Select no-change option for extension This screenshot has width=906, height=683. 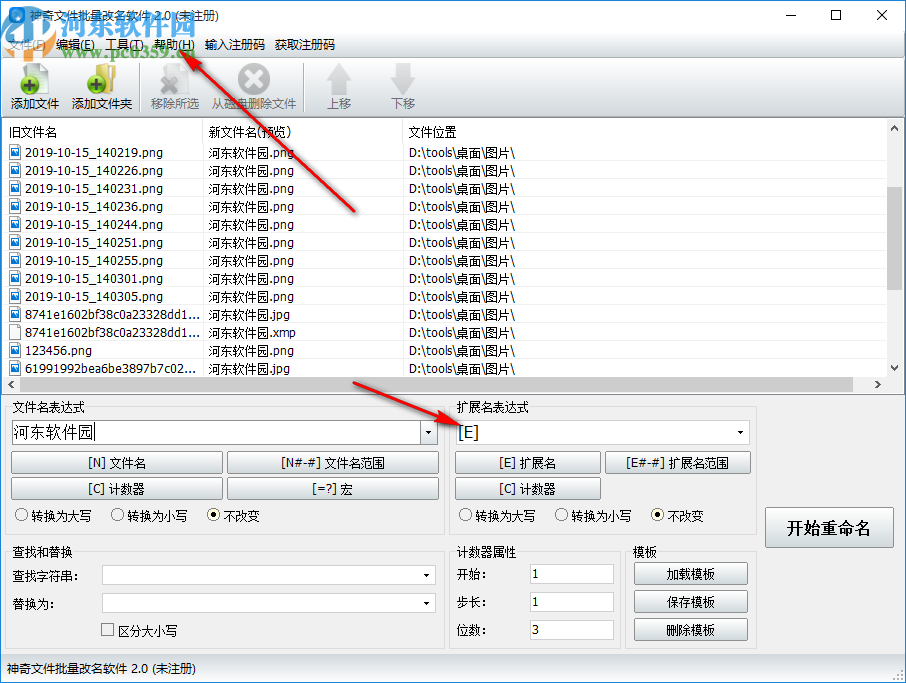tap(657, 515)
